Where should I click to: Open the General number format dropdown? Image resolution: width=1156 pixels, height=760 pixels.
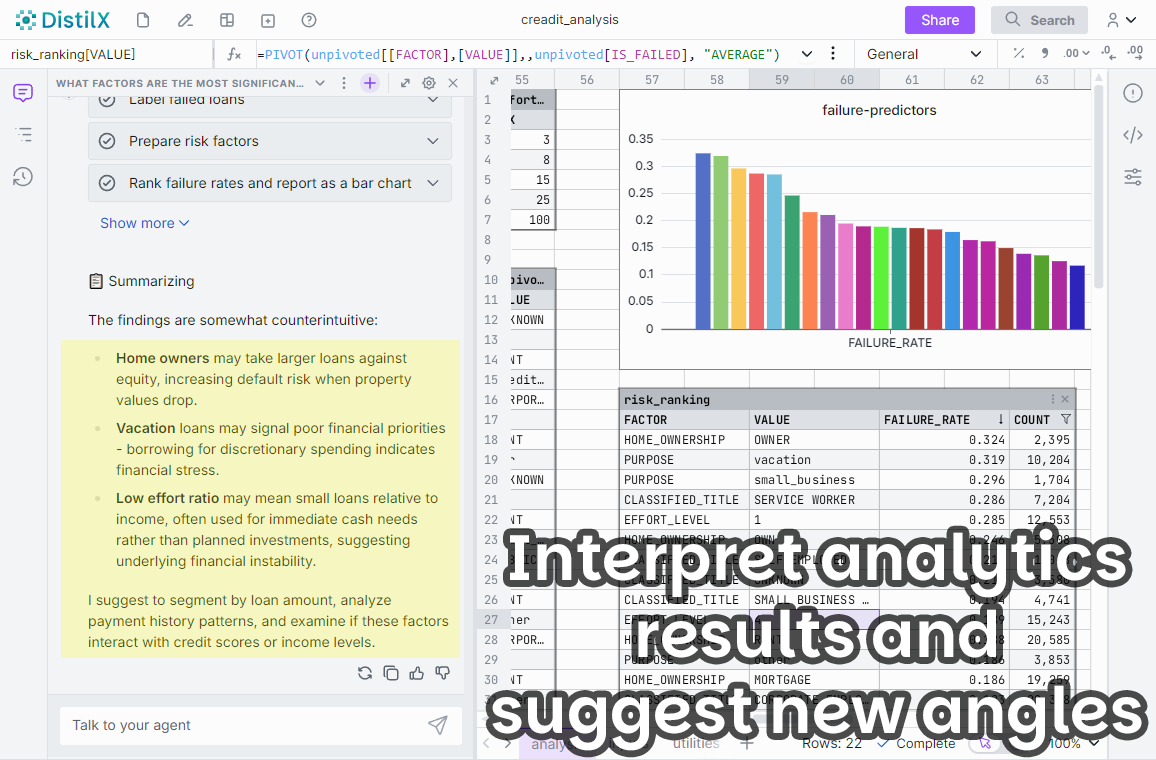coord(923,54)
